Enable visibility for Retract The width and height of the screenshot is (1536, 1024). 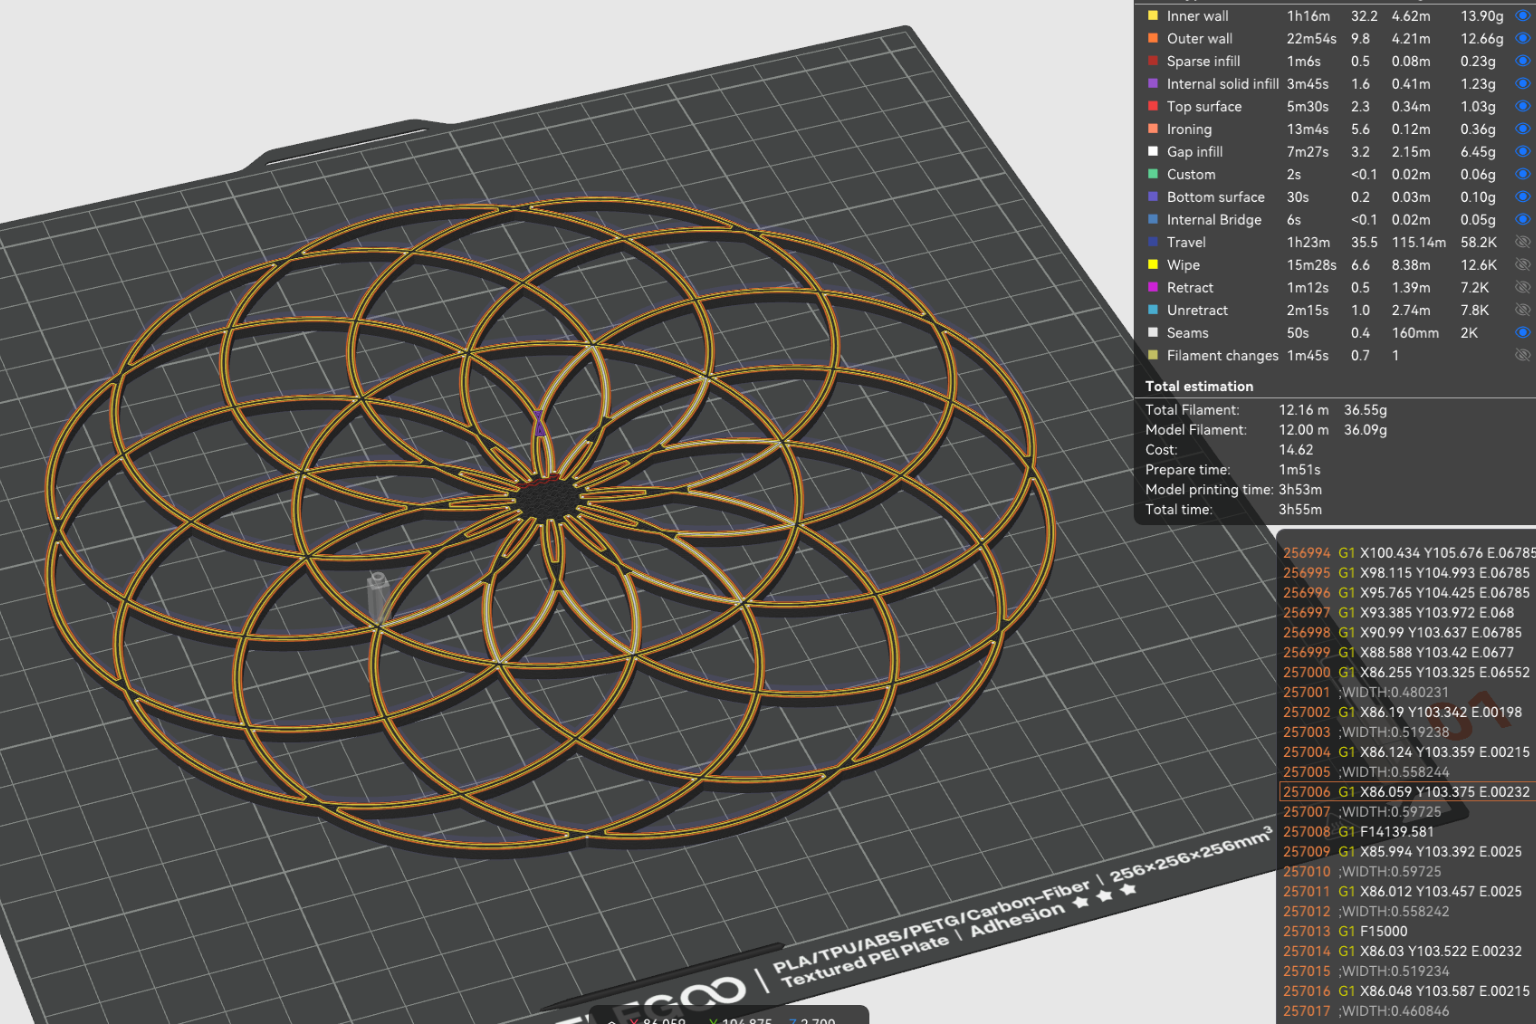pos(1523,287)
